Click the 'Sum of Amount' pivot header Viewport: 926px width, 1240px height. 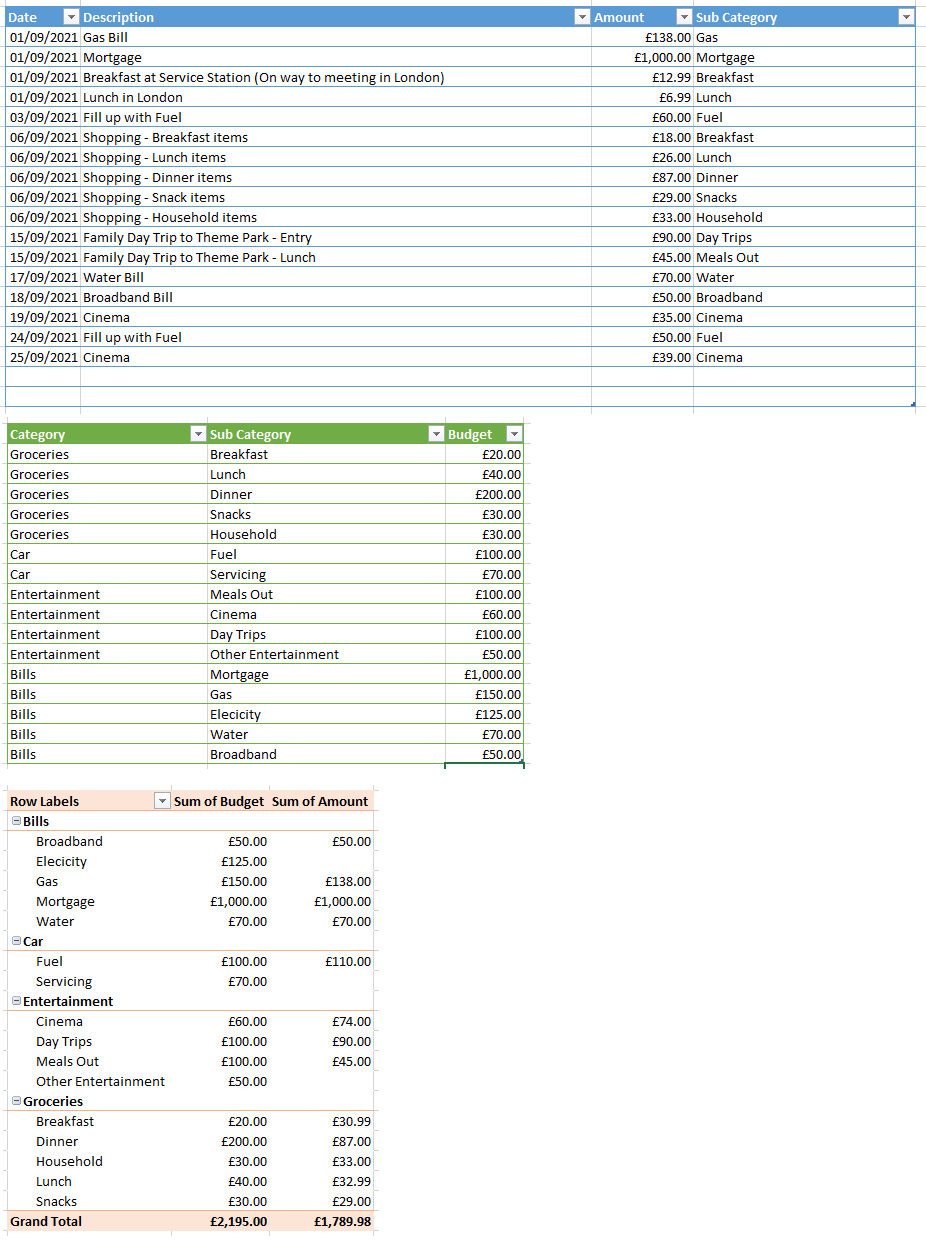tap(320, 801)
